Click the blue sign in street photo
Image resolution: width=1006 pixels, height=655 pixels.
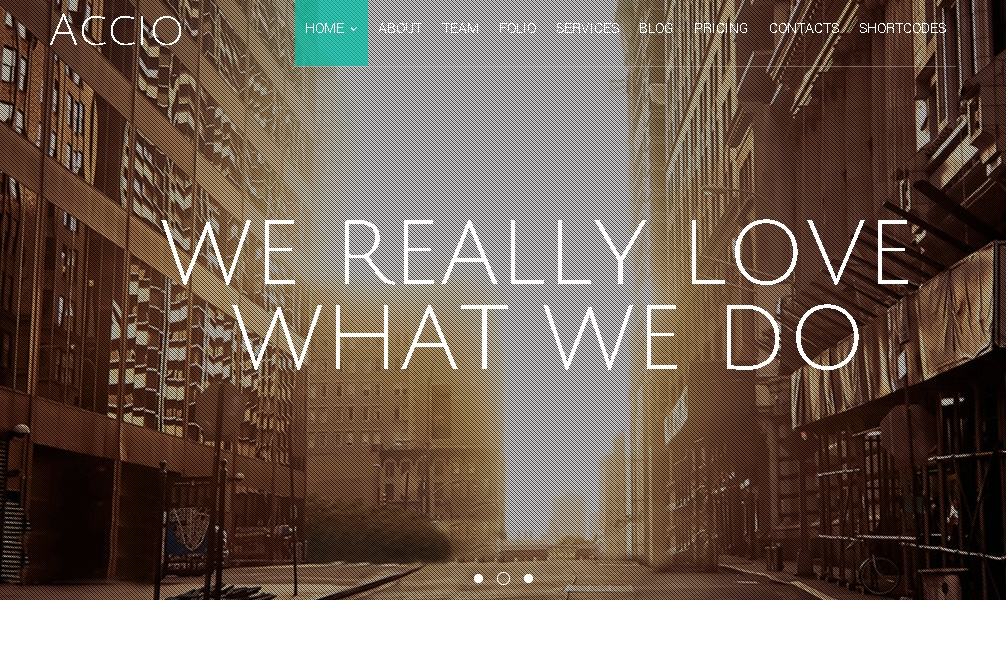point(188,530)
